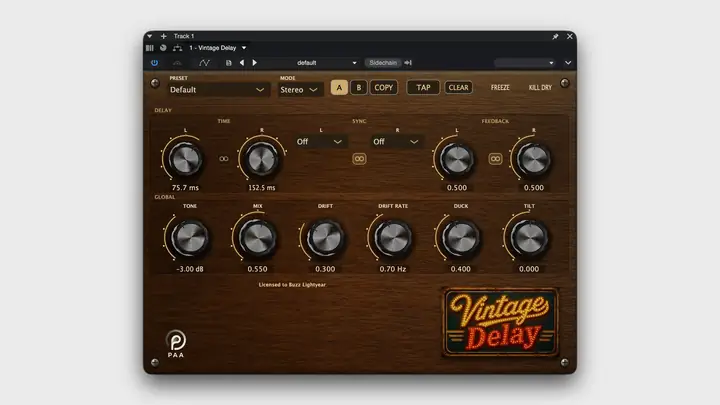Viewport: 720px width, 405px height.
Task: Select the B state button
Action: (359, 88)
